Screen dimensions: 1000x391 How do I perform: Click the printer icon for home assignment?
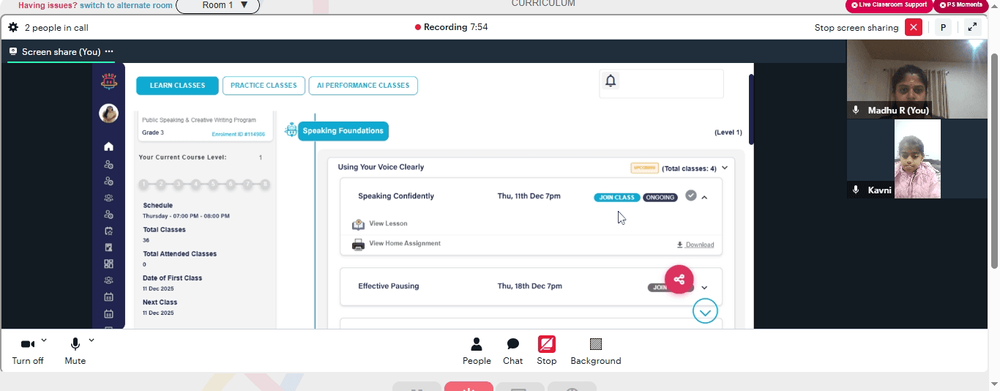pos(358,244)
